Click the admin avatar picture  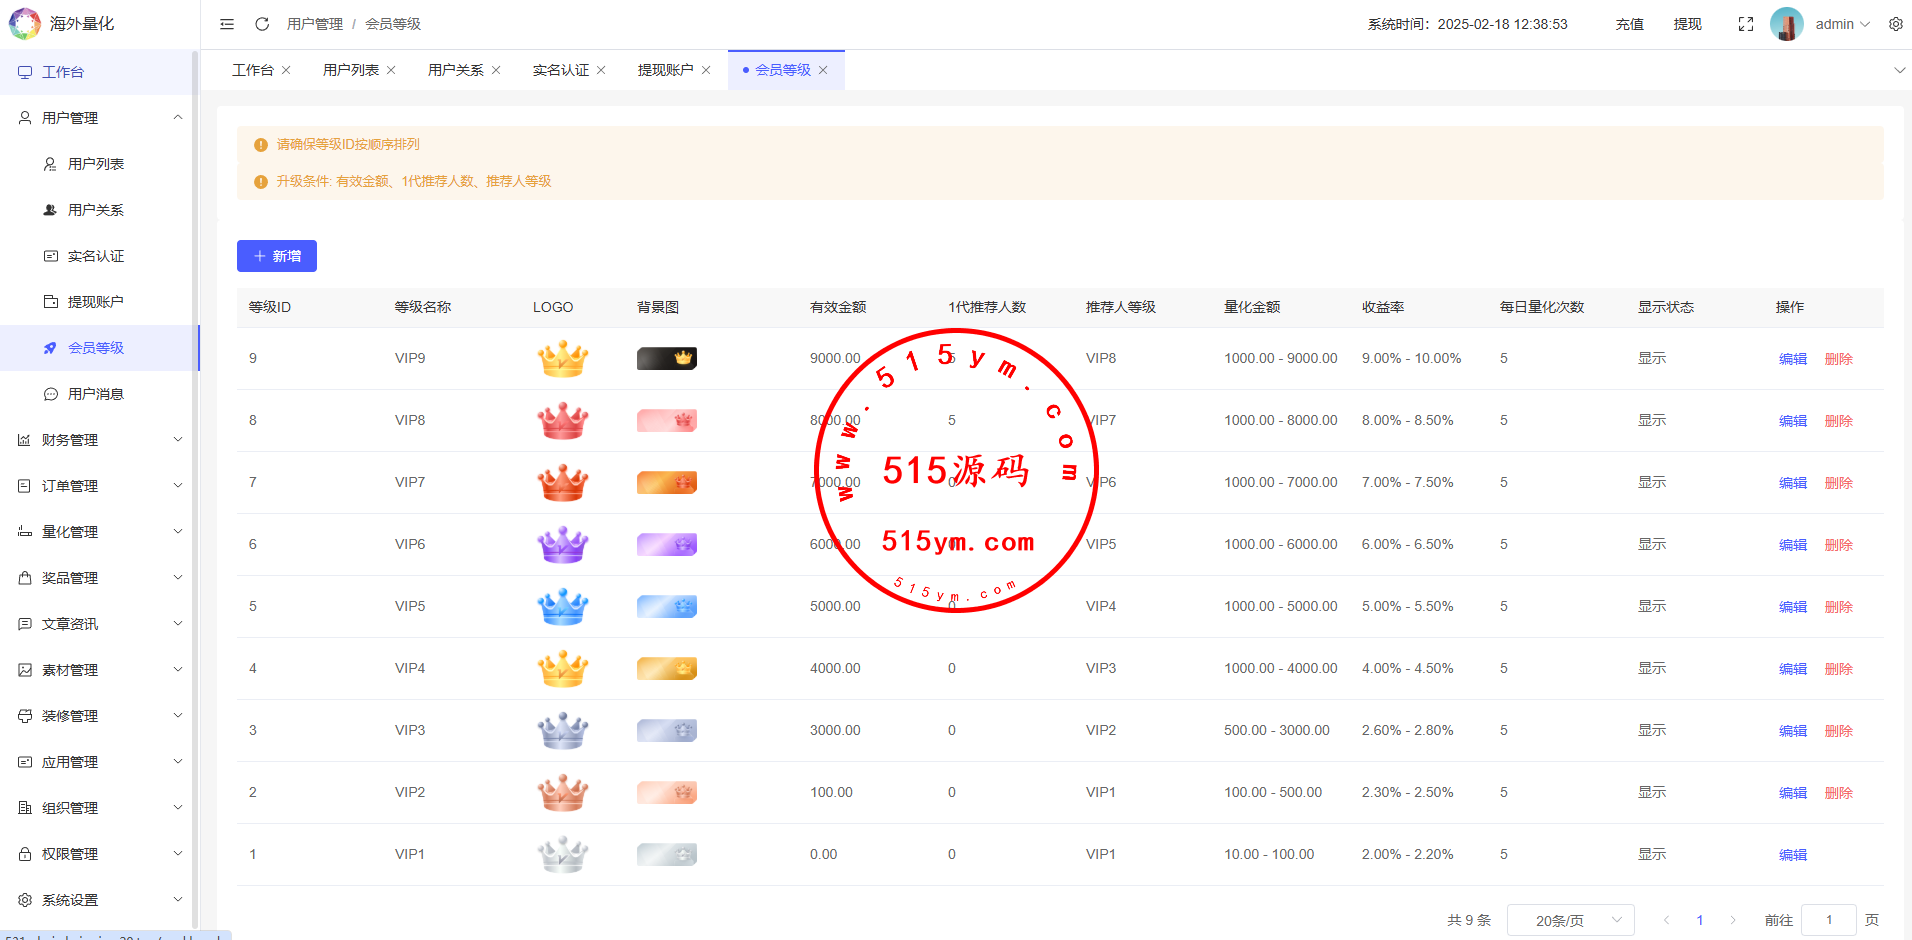point(1786,24)
